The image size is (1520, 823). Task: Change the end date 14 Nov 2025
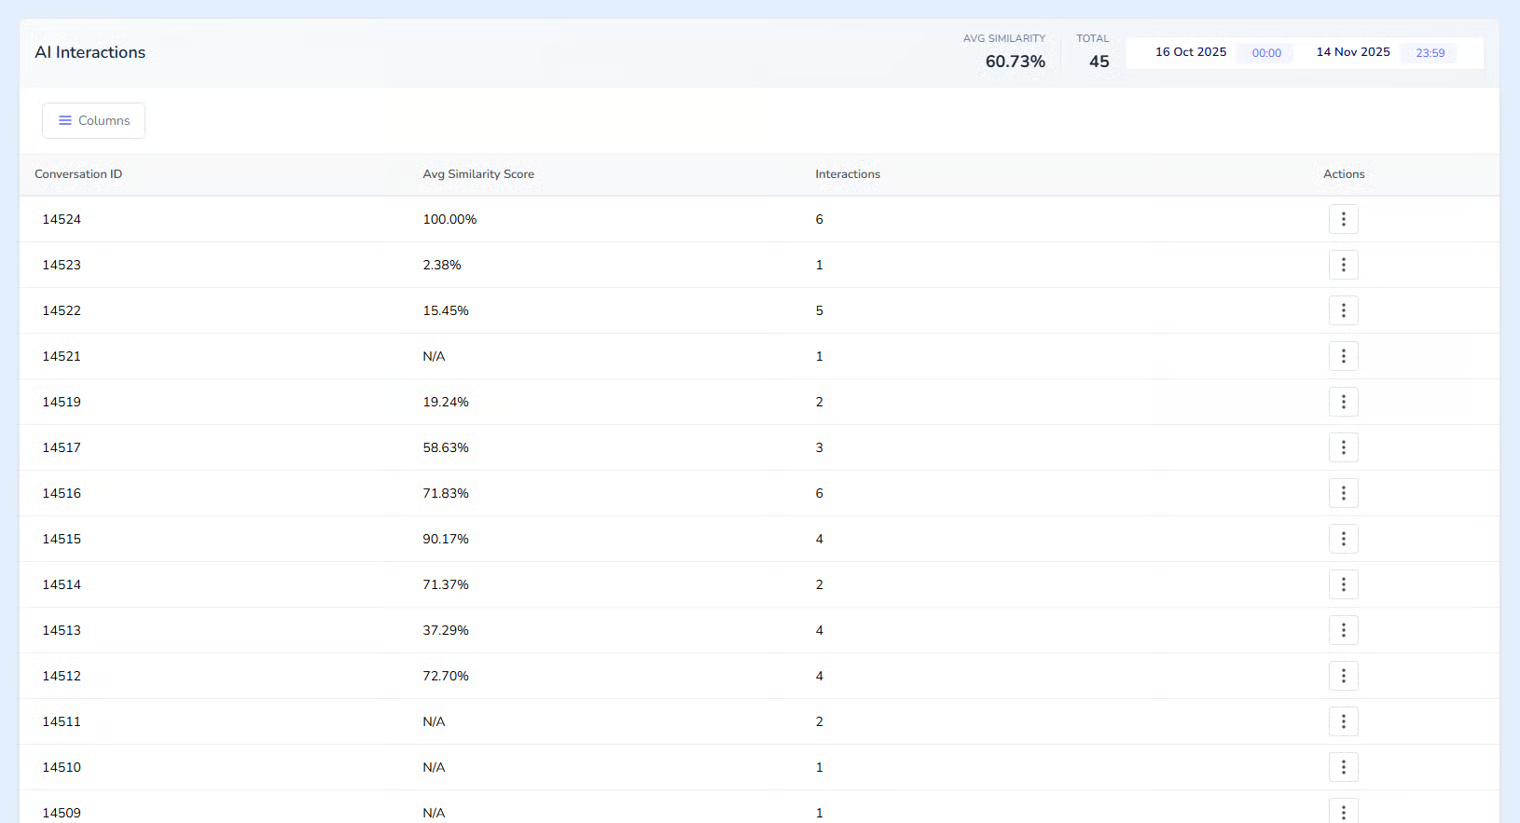[1352, 52]
